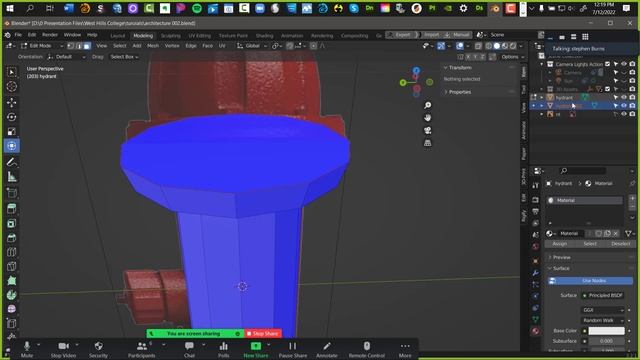Enable vertex select mode

point(71,46)
